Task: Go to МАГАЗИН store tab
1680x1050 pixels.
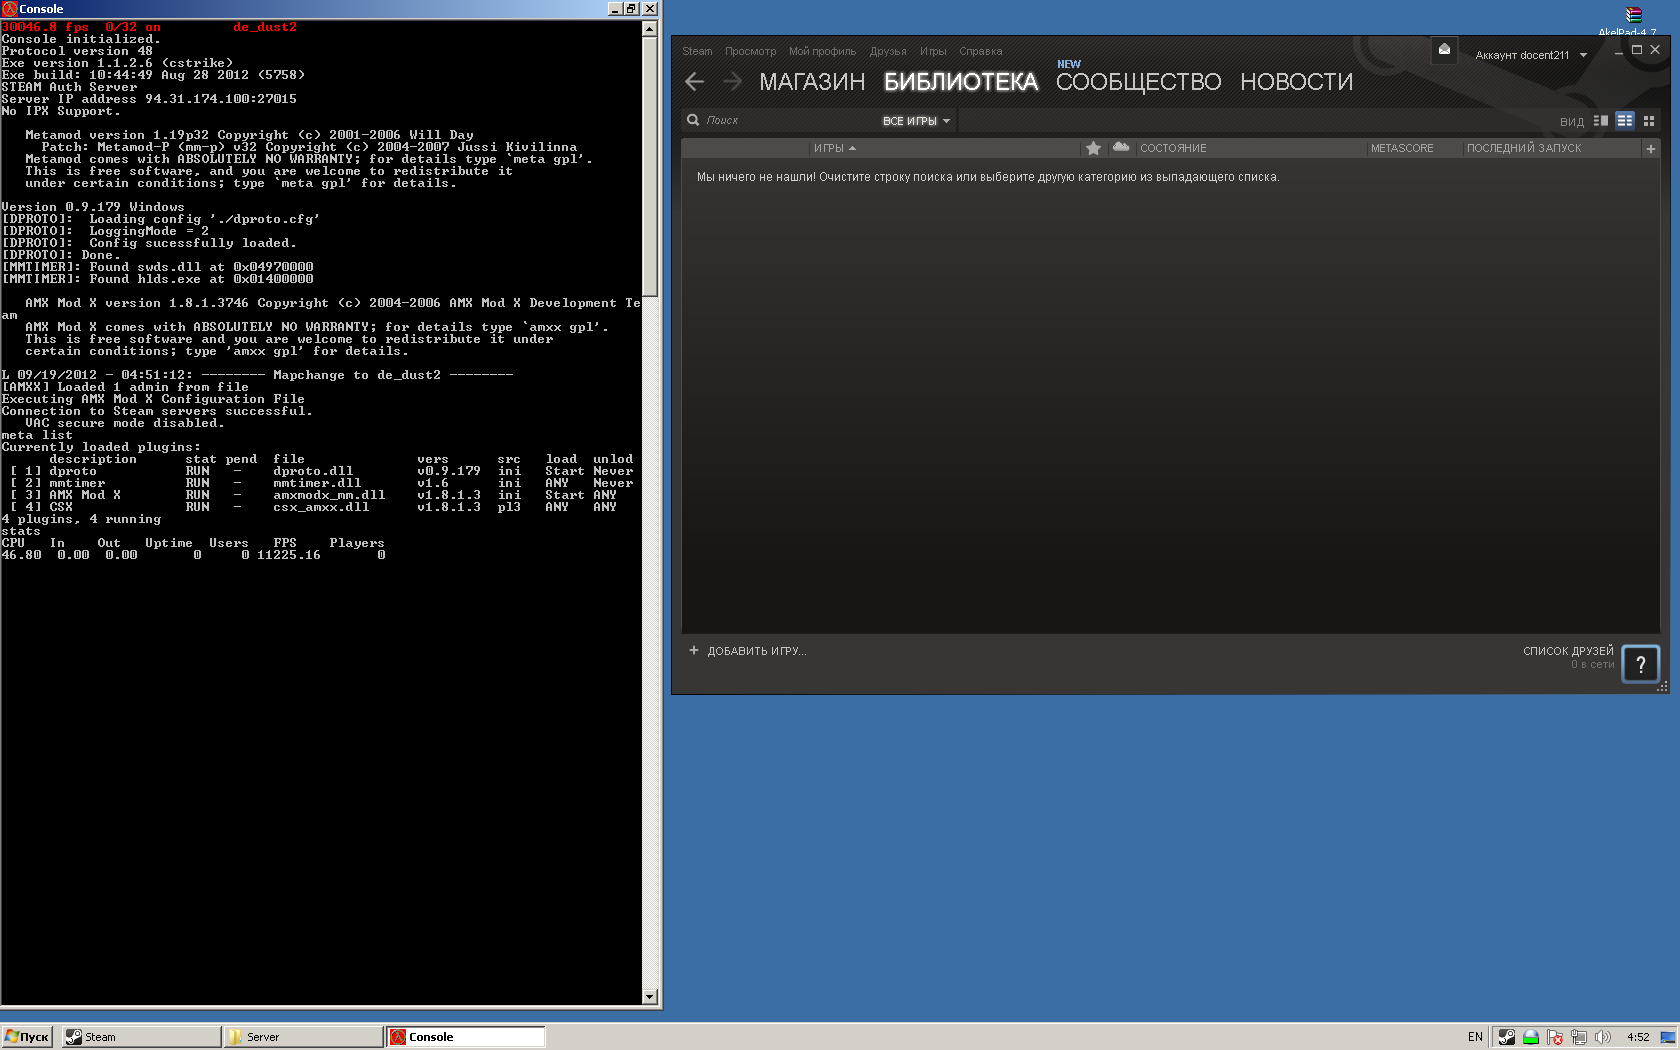Action: point(812,82)
